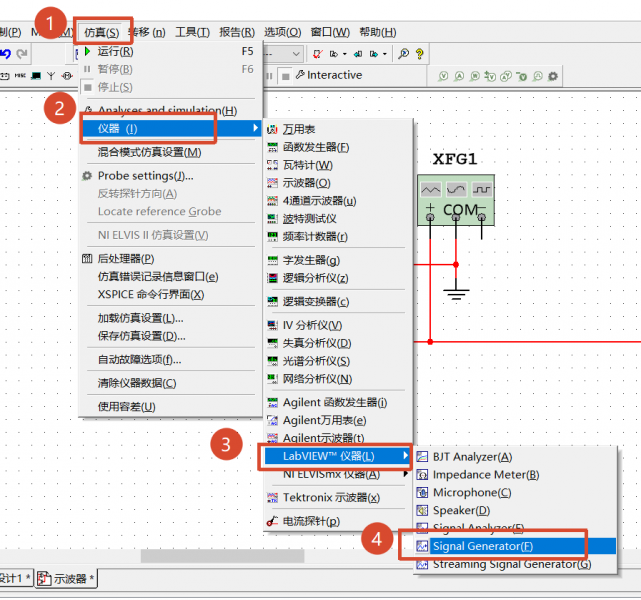Open the 帮助(H) help menu
The image size is (641, 600).
pyautogui.click(x=378, y=32)
